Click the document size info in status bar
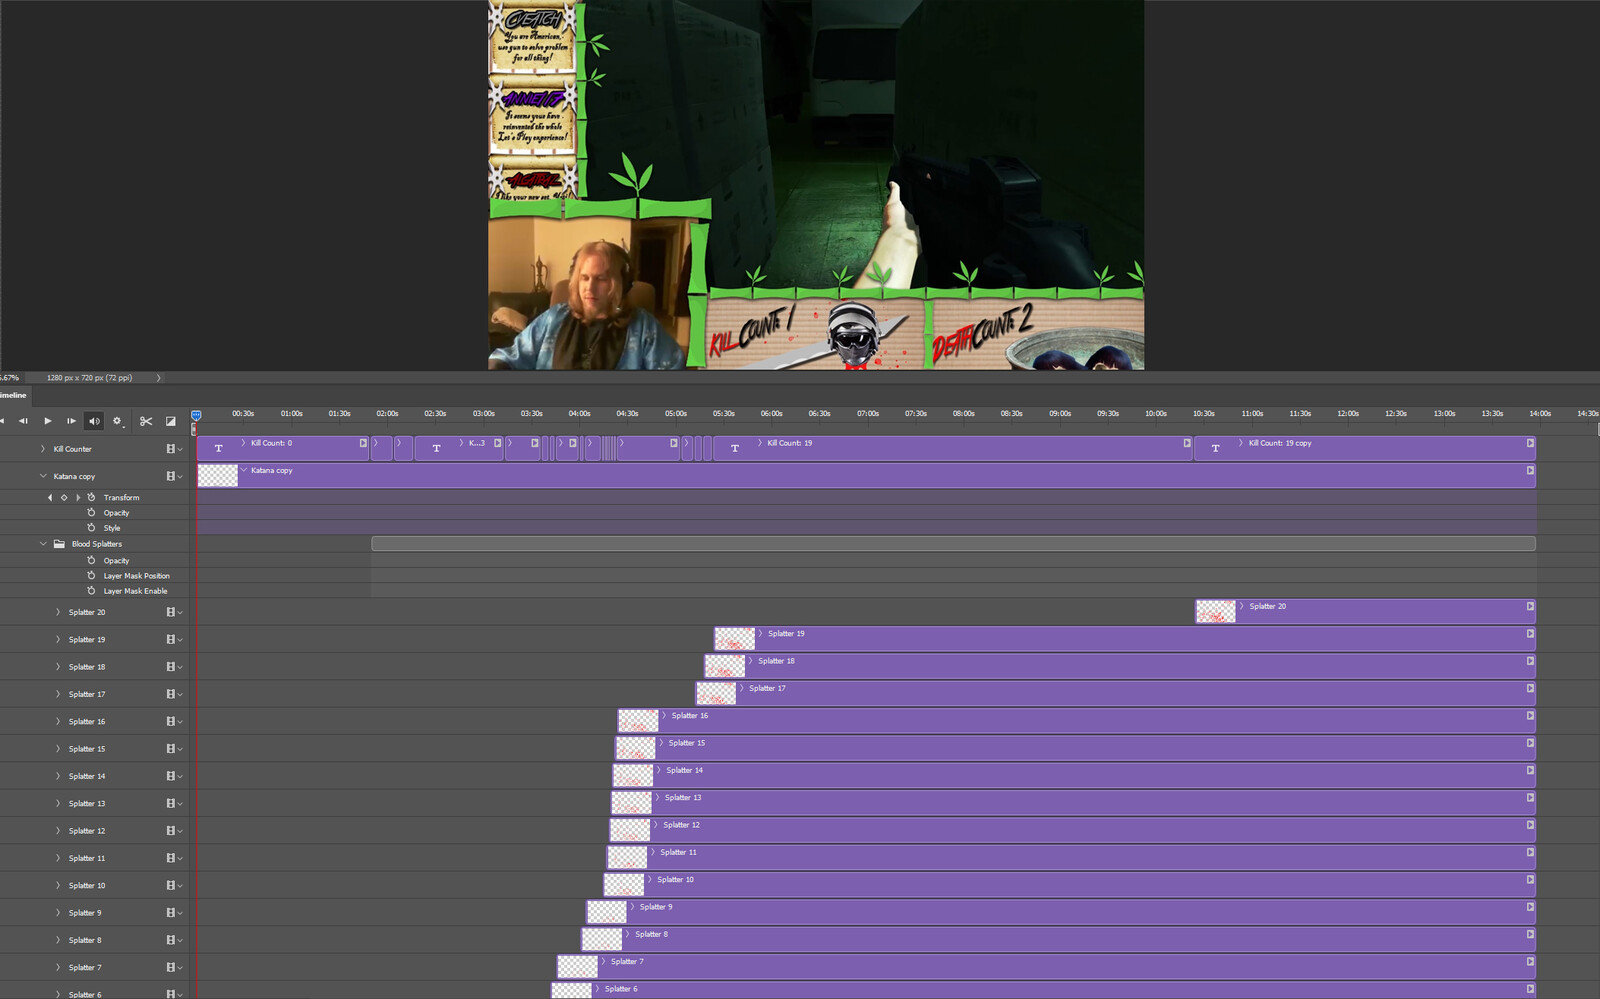 coord(89,378)
